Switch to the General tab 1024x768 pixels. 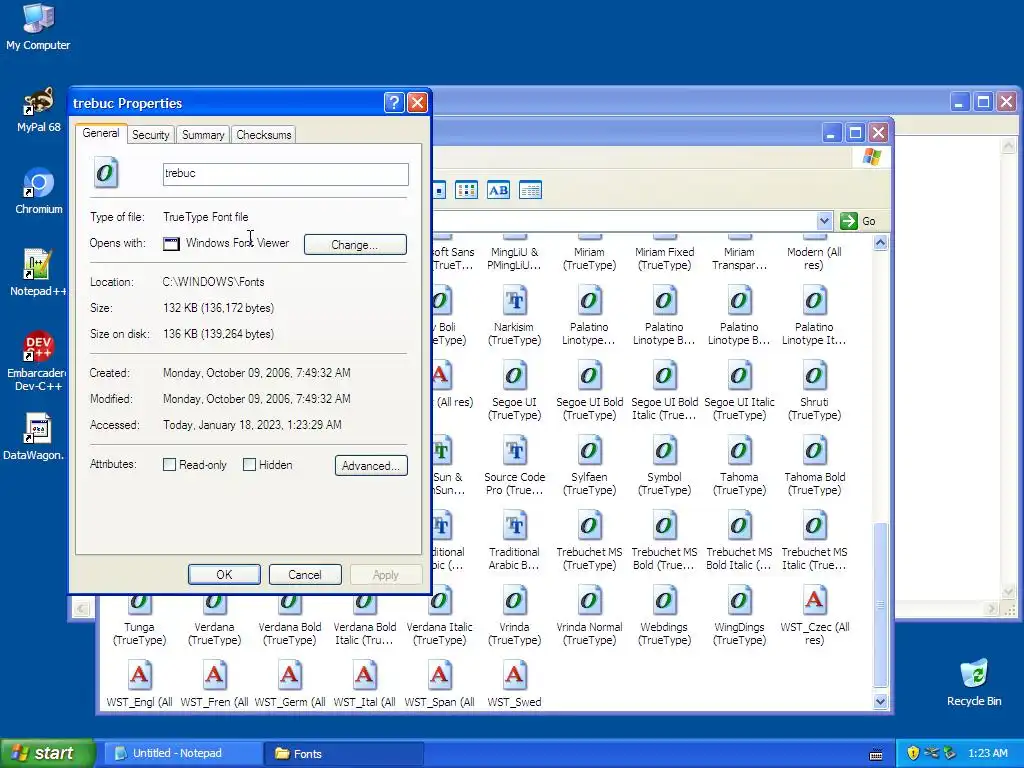click(100, 133)
